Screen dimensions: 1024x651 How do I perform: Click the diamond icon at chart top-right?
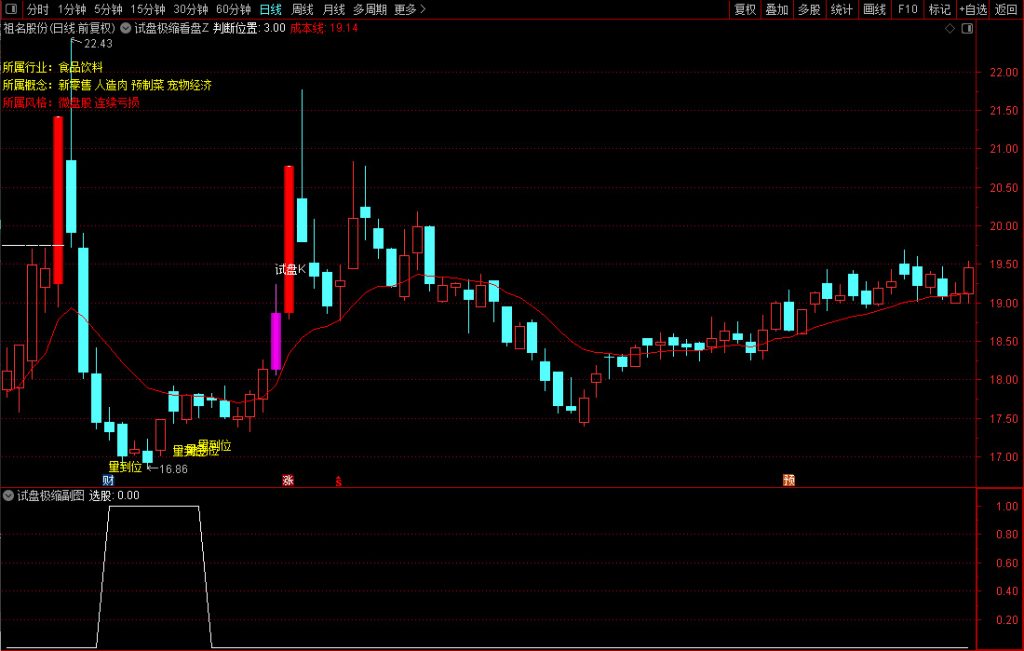coord(949,29)
